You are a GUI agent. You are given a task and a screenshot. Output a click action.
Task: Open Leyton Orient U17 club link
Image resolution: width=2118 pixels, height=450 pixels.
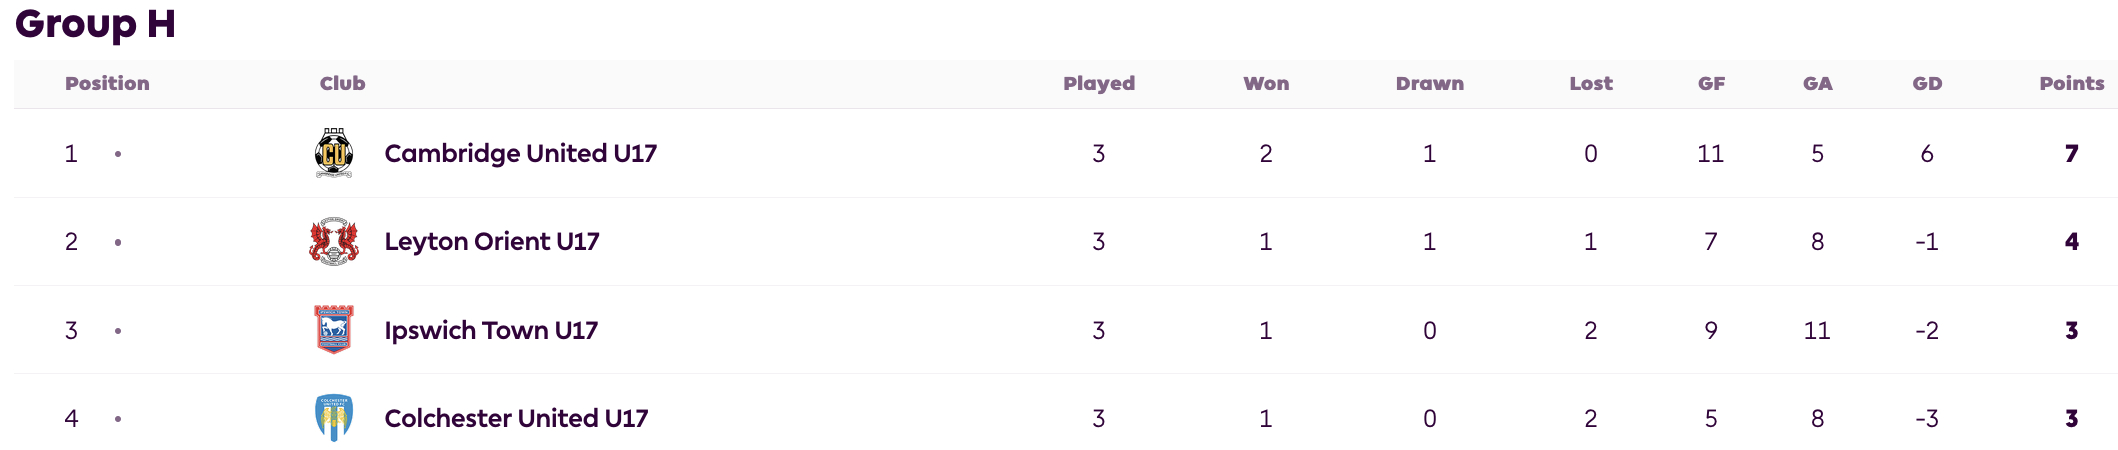492,241
